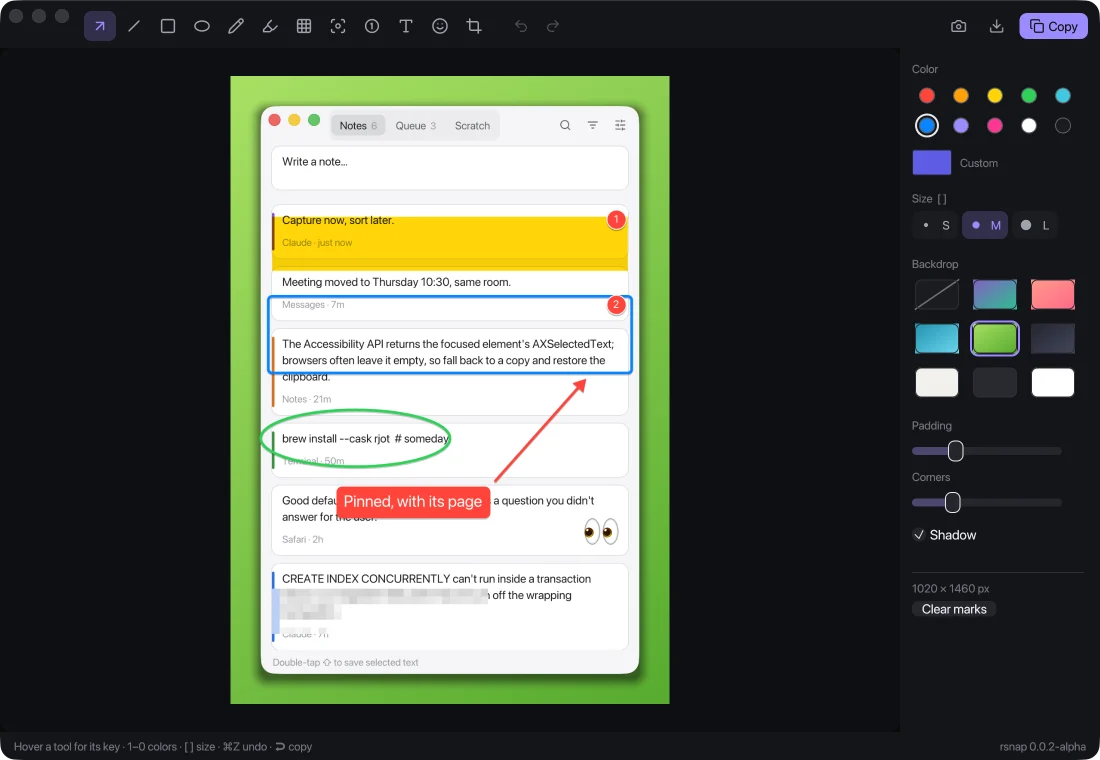The height and width of the screenshot is (760, 1100).
Task: Pick the numbered Step counter tool
Action: (372, 27)
